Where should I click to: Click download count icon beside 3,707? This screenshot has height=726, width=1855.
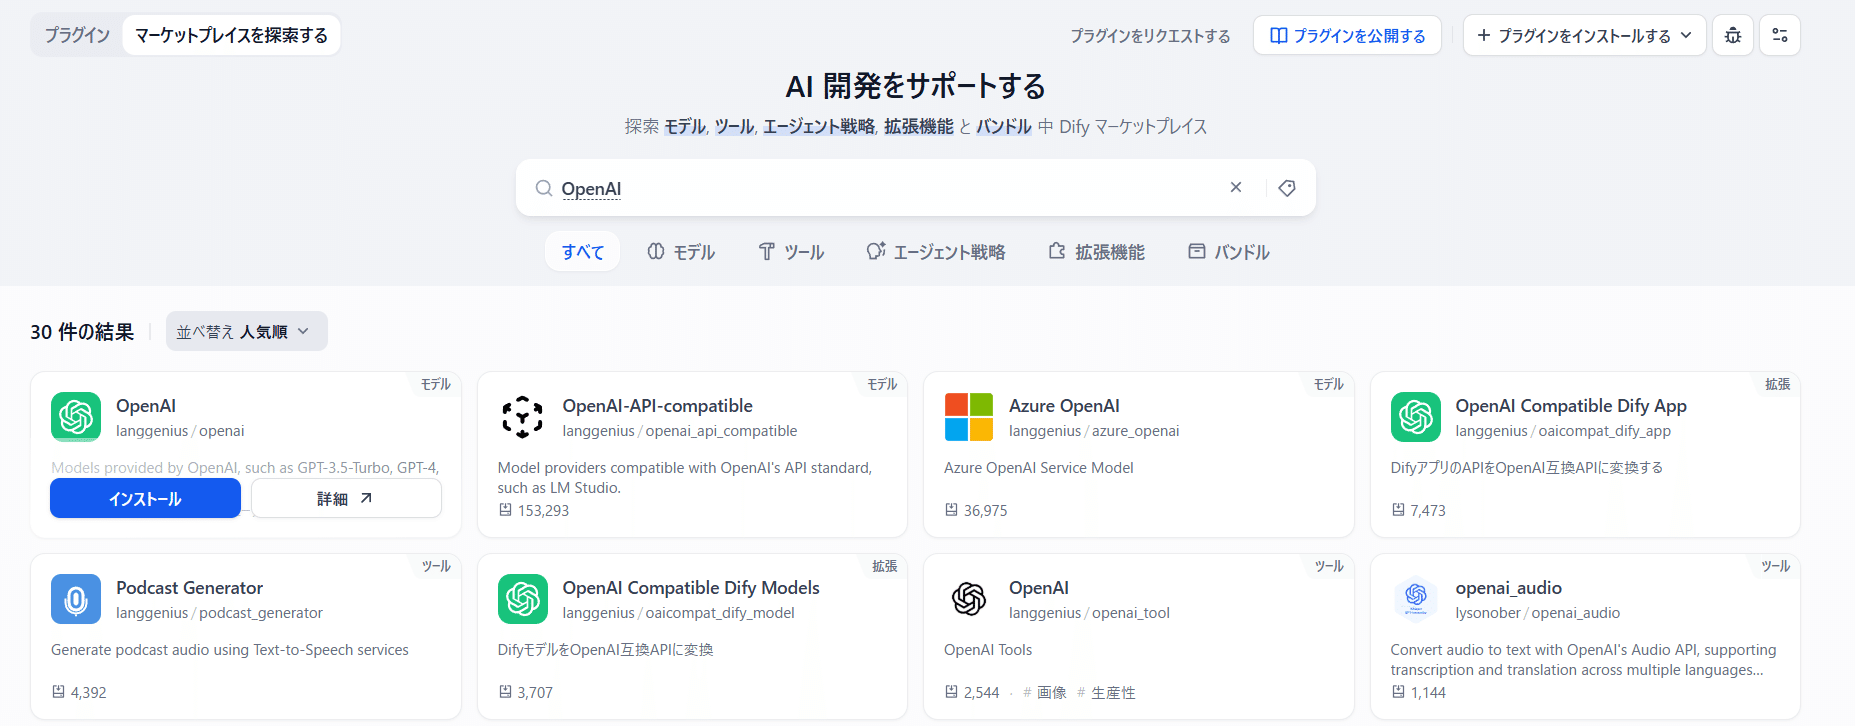pos(505,692)
